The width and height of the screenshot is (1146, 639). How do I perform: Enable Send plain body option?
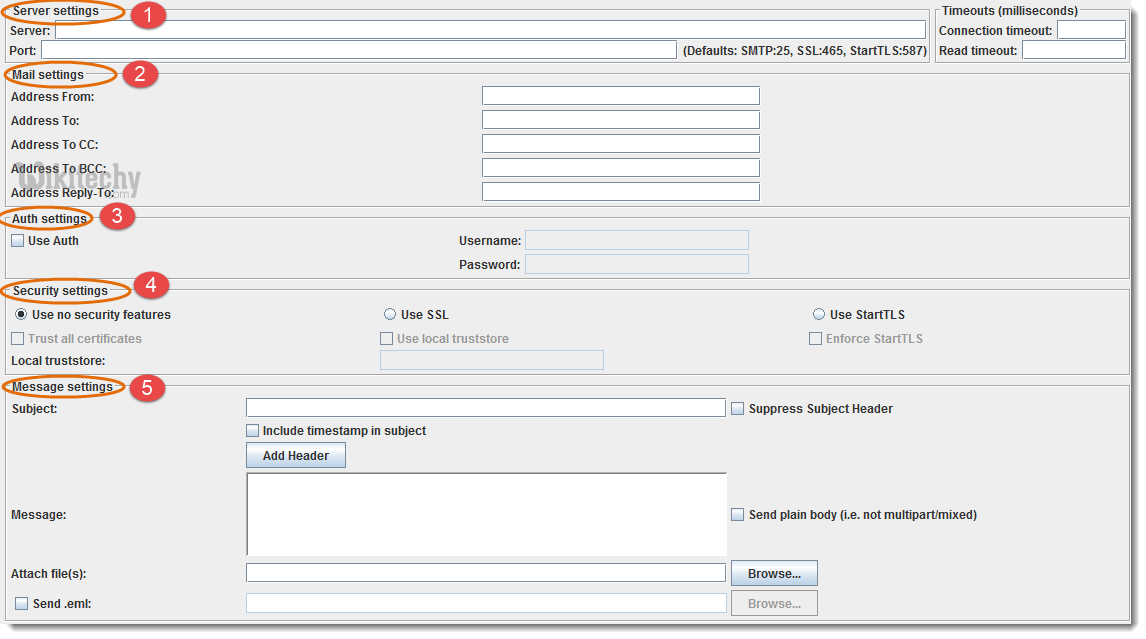(x=738, y=515)
